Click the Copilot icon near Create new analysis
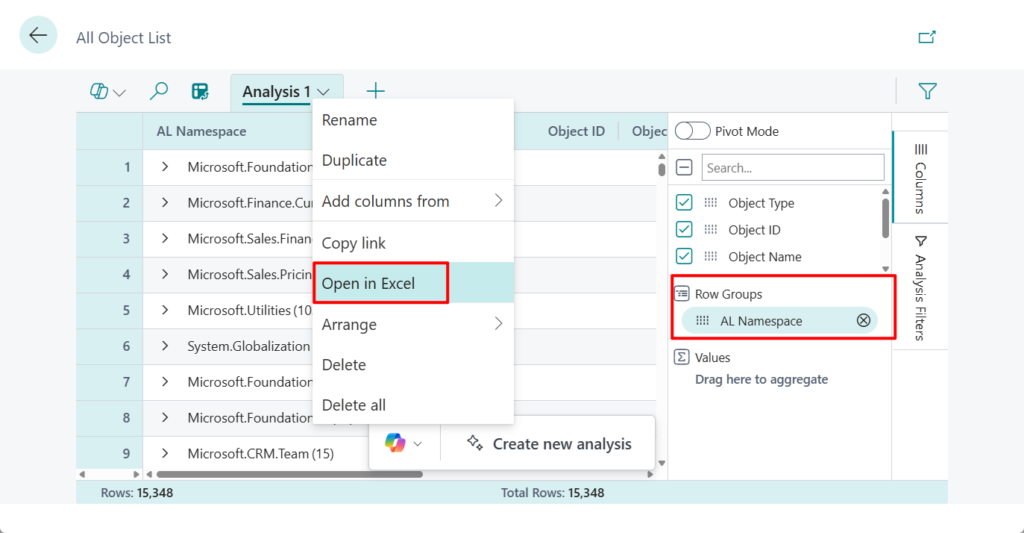Screen dimensions: 1024x533 [396, 443]
